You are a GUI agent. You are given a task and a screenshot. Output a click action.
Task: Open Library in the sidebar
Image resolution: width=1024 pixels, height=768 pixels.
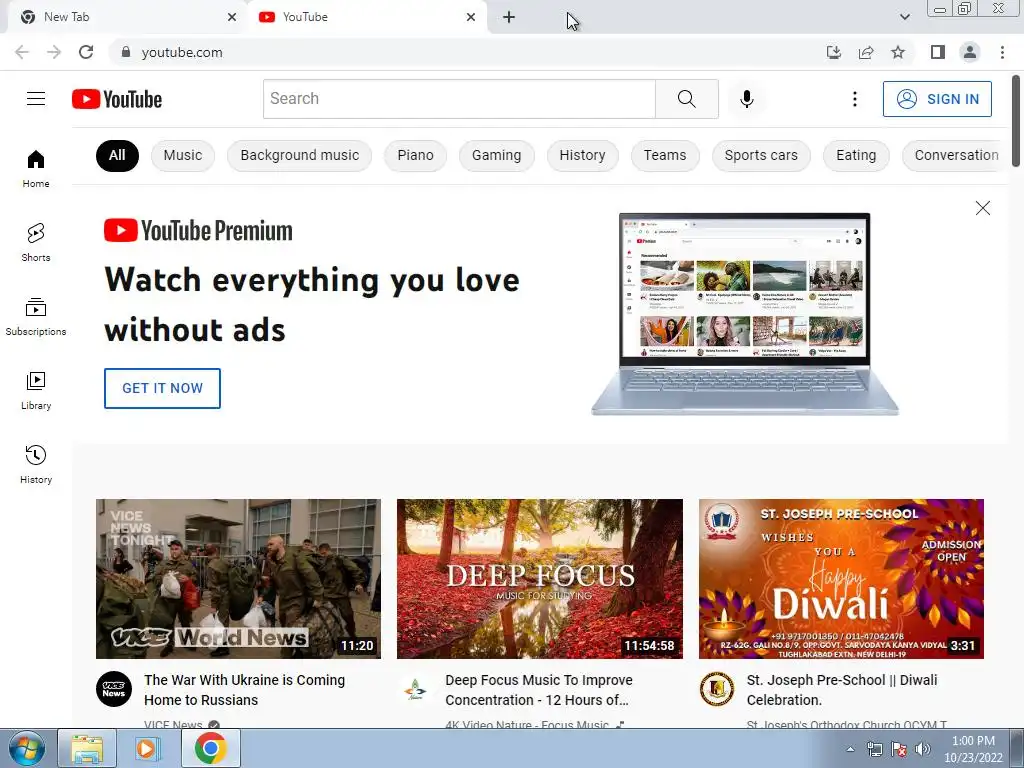[36, 390]
